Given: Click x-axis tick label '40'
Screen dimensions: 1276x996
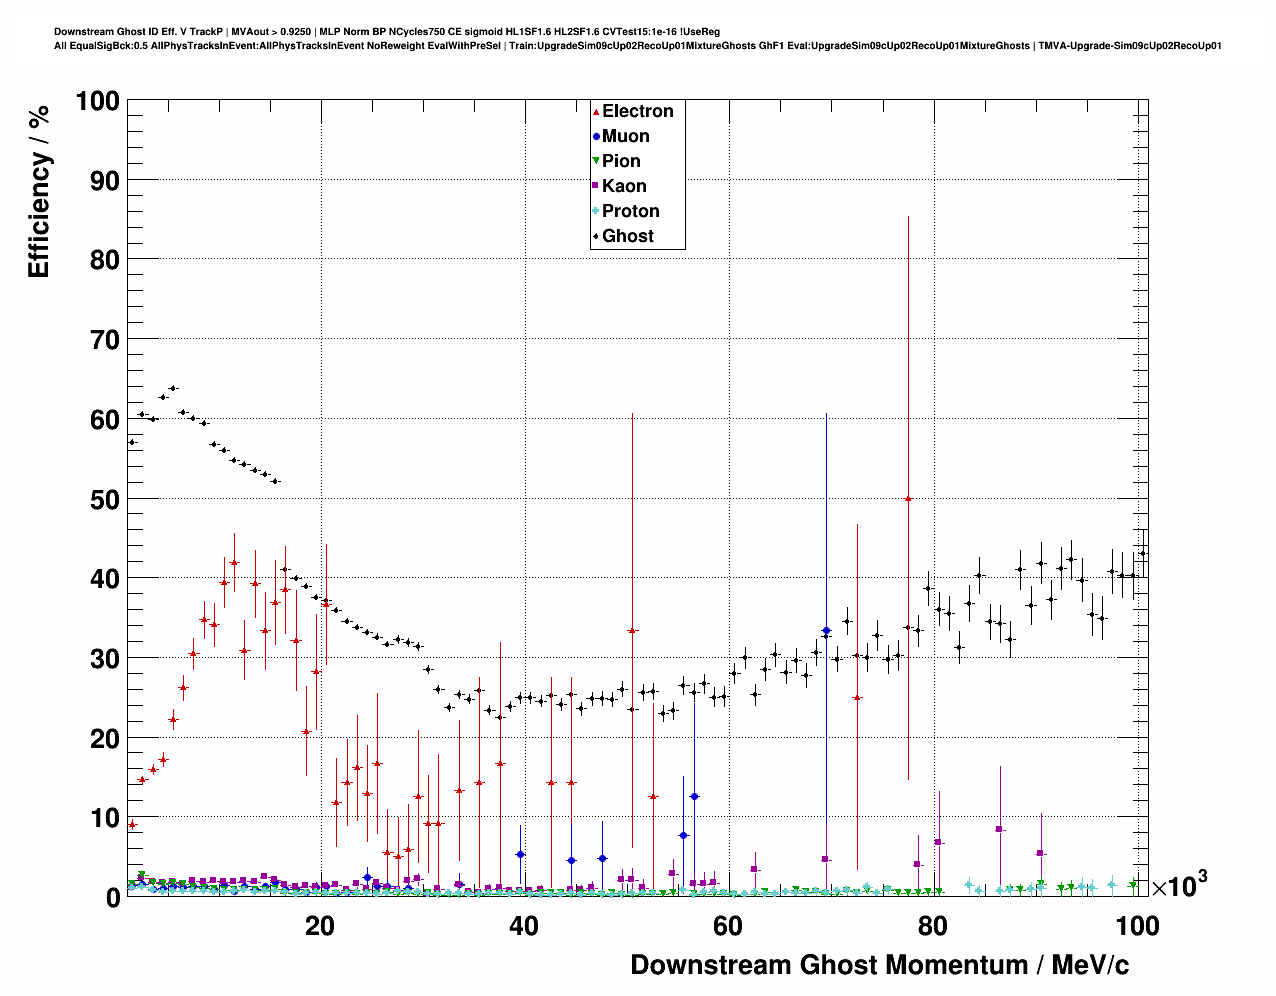Looking at the screenshot, I should point(524,926).
